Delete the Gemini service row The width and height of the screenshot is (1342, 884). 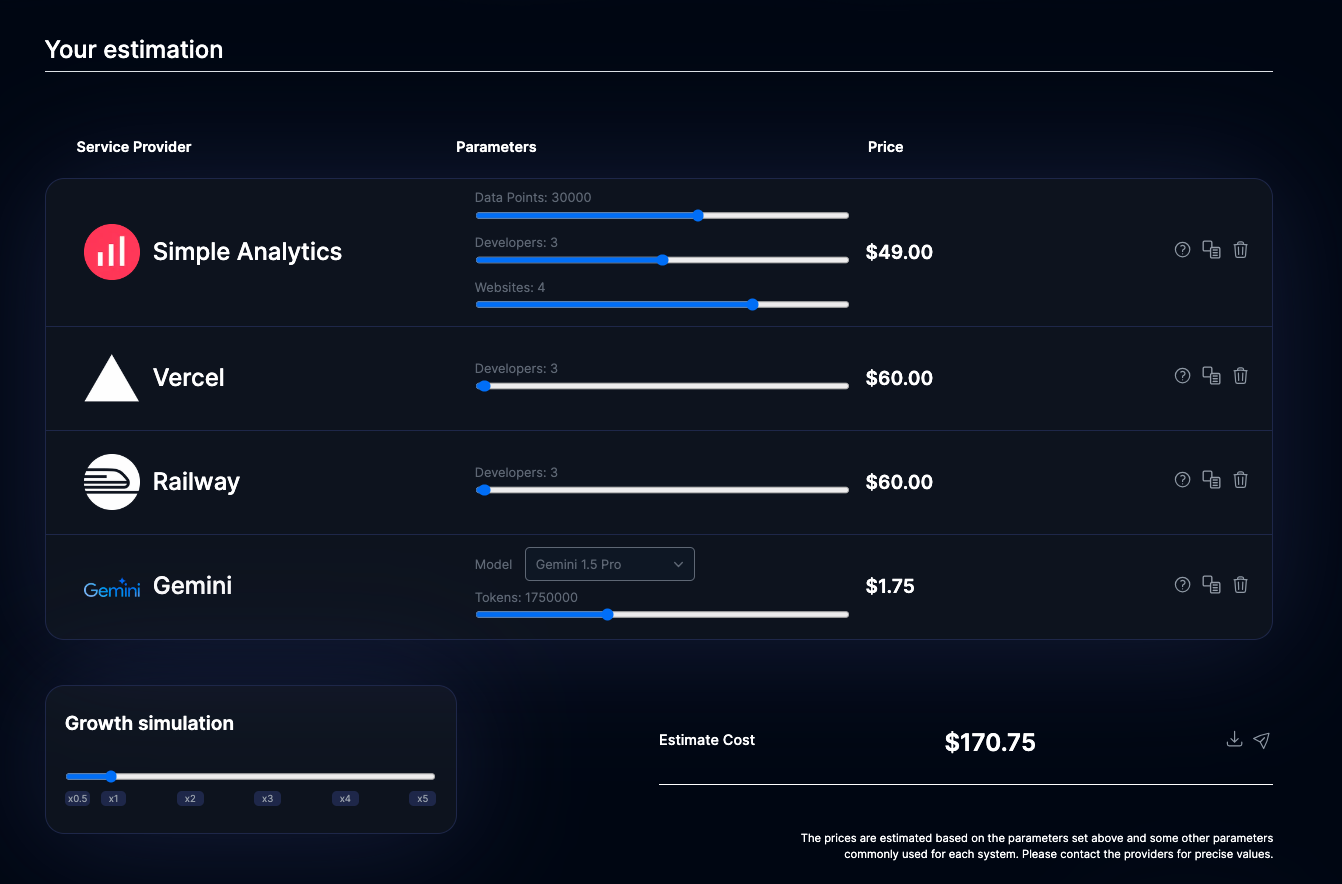point(1240,584)
